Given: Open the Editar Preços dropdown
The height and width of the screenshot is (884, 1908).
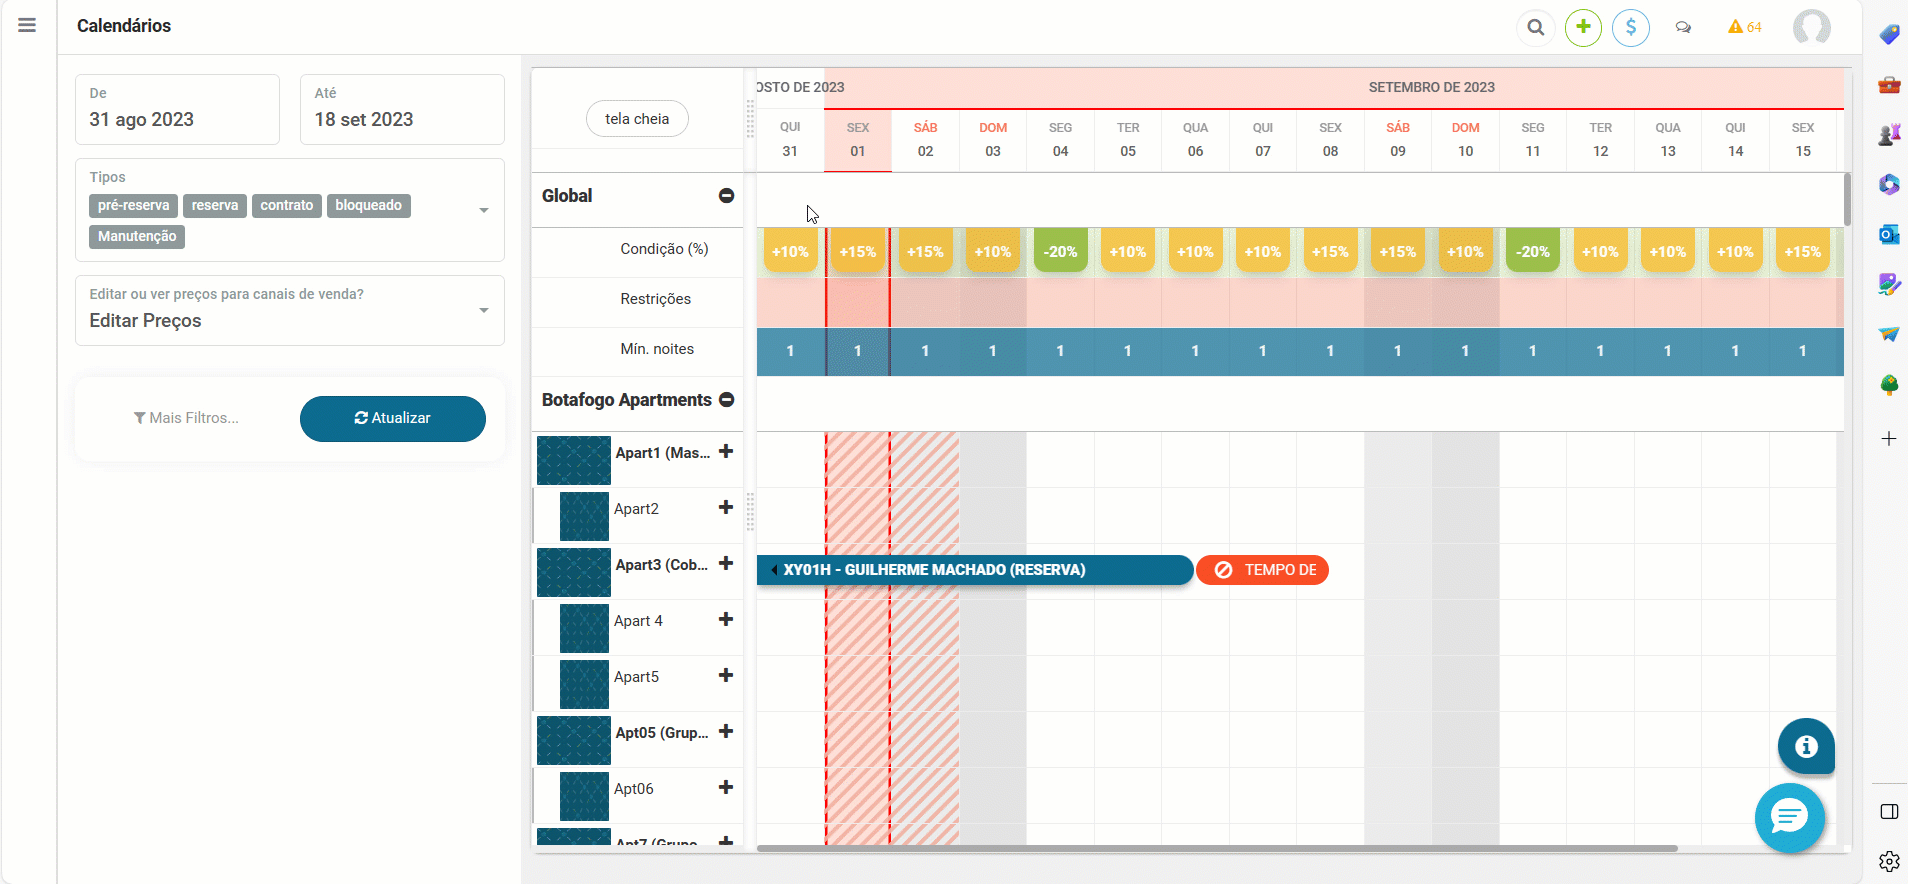Looking at the screenshot, I should tap(290, 311).
